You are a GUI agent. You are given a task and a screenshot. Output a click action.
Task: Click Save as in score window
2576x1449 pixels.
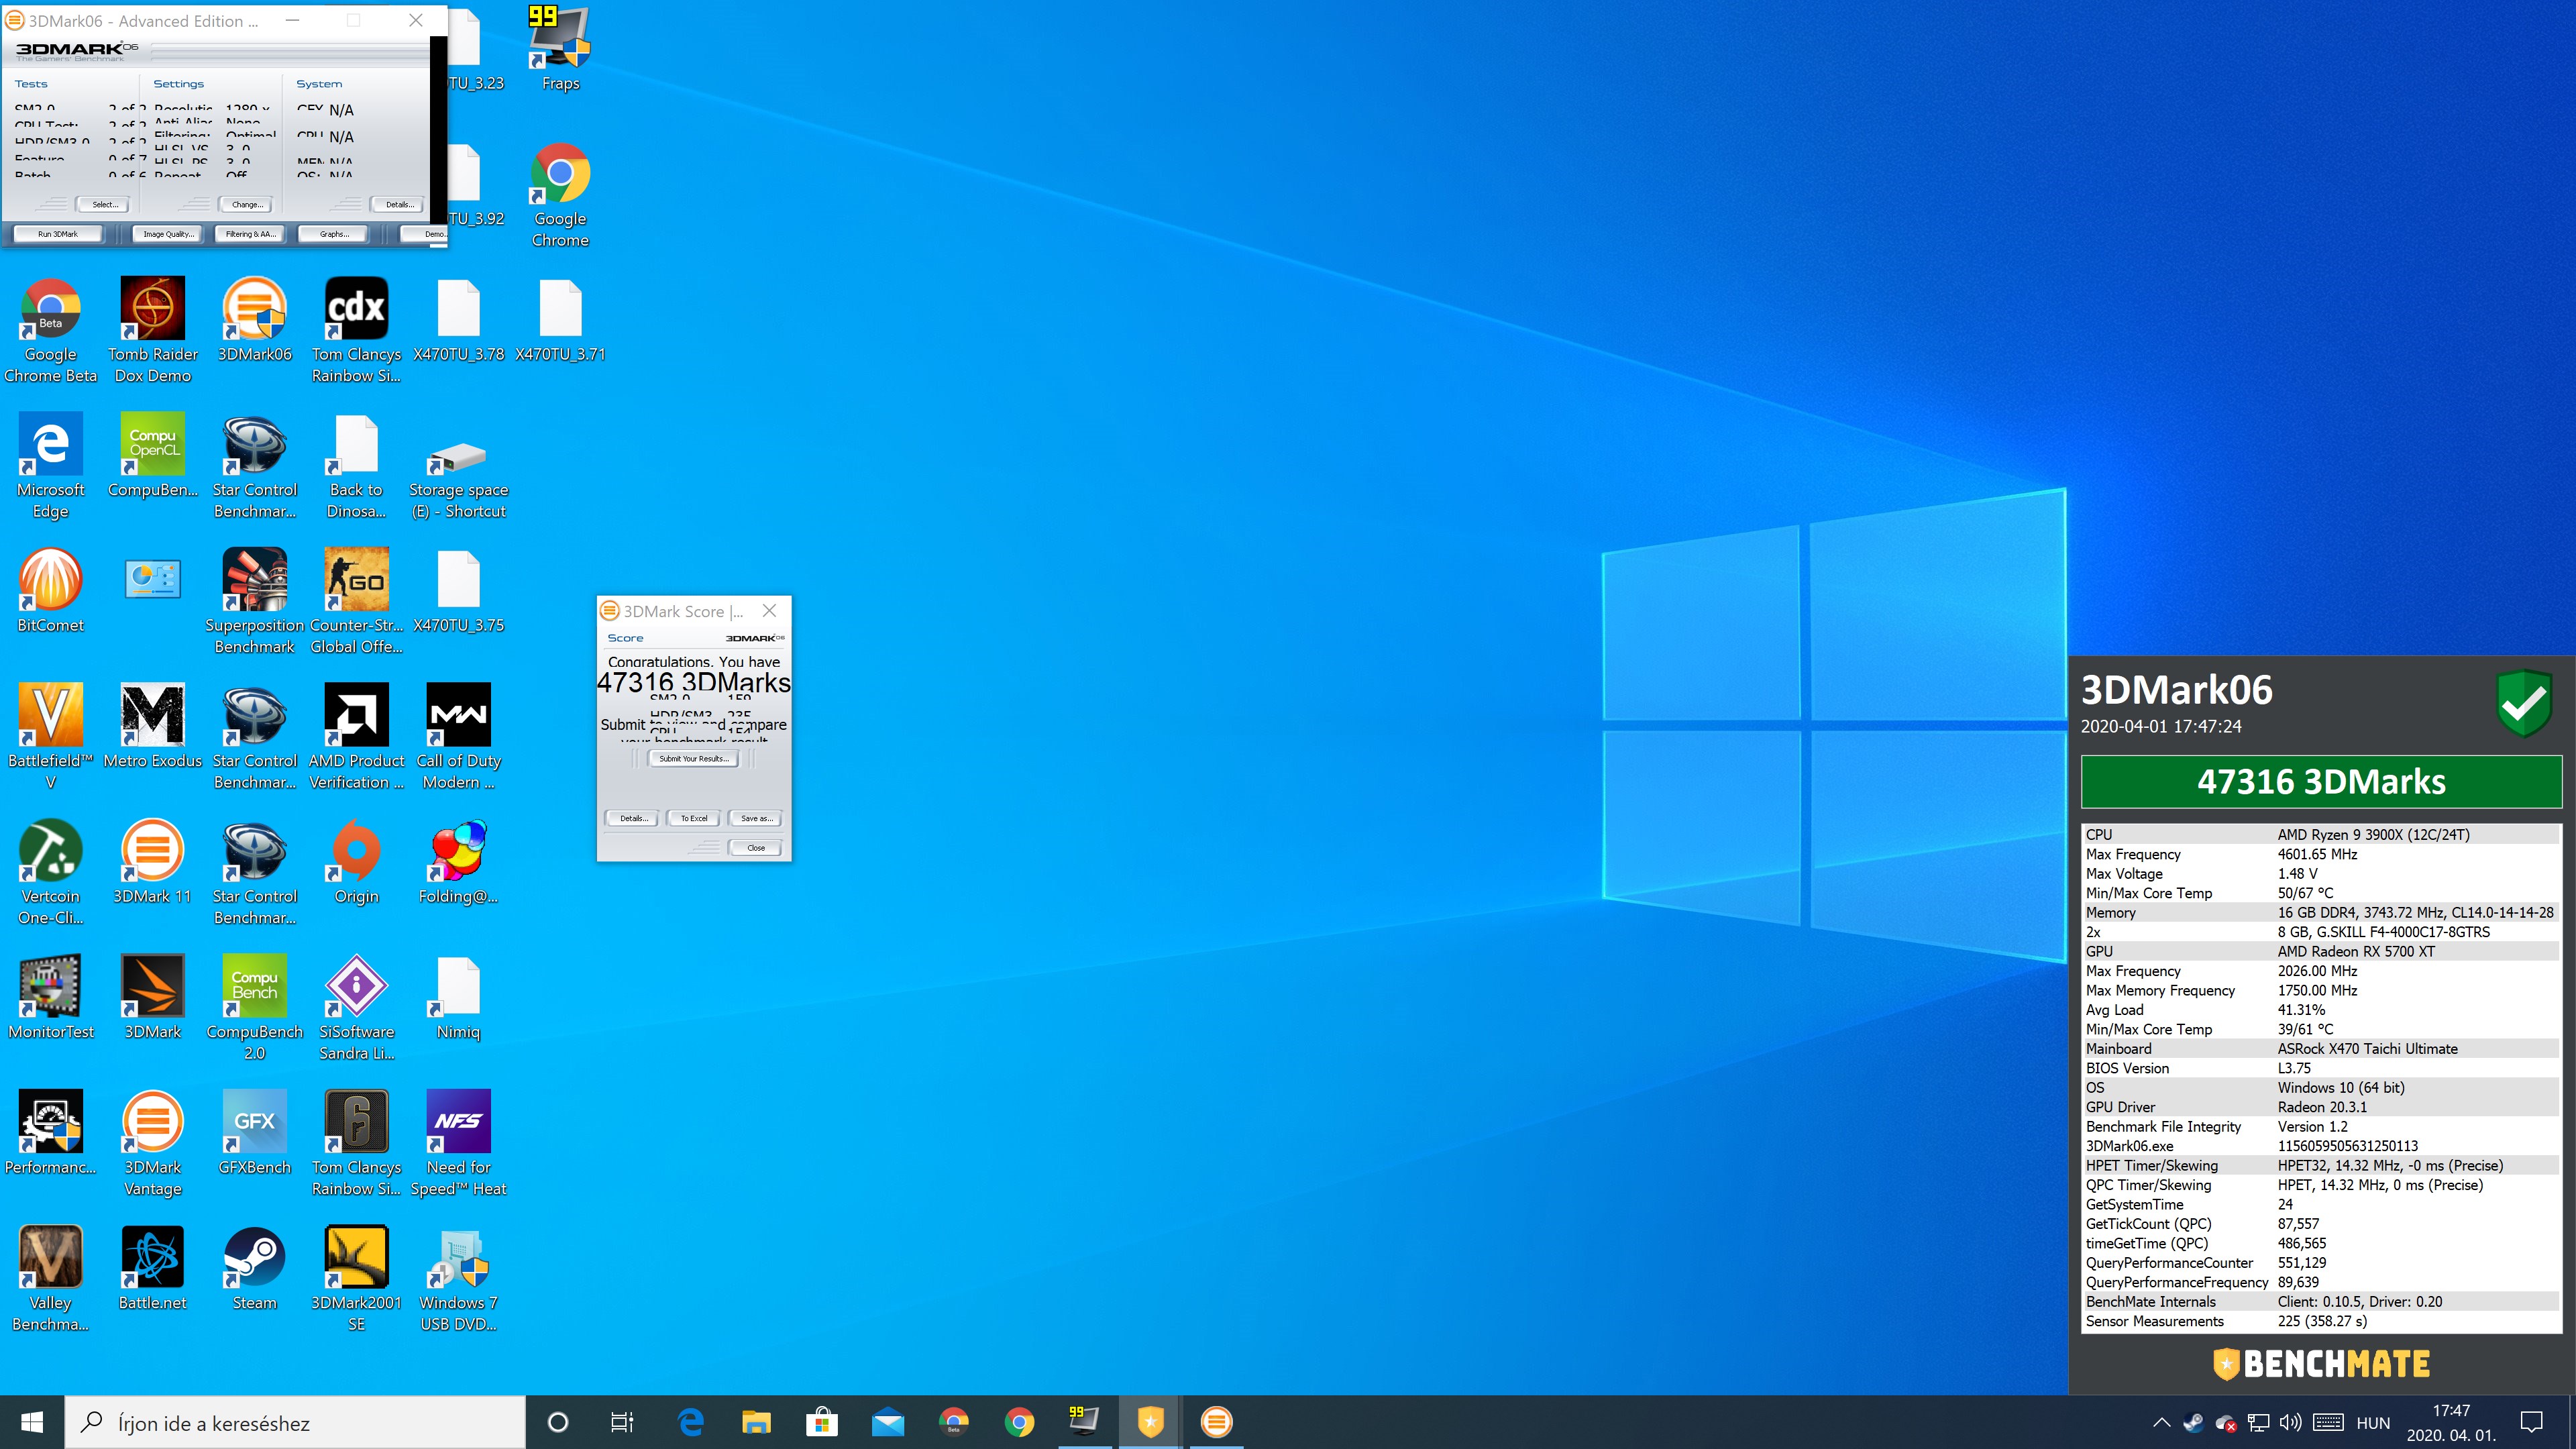tap(756, 819)
